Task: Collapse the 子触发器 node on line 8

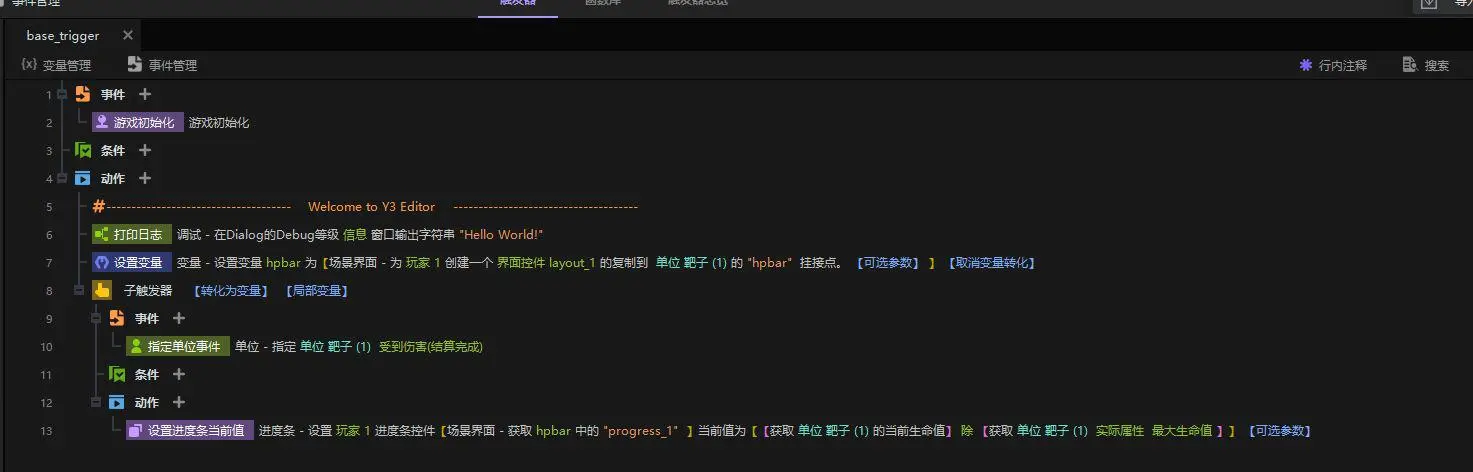Action: coord(79,290)
